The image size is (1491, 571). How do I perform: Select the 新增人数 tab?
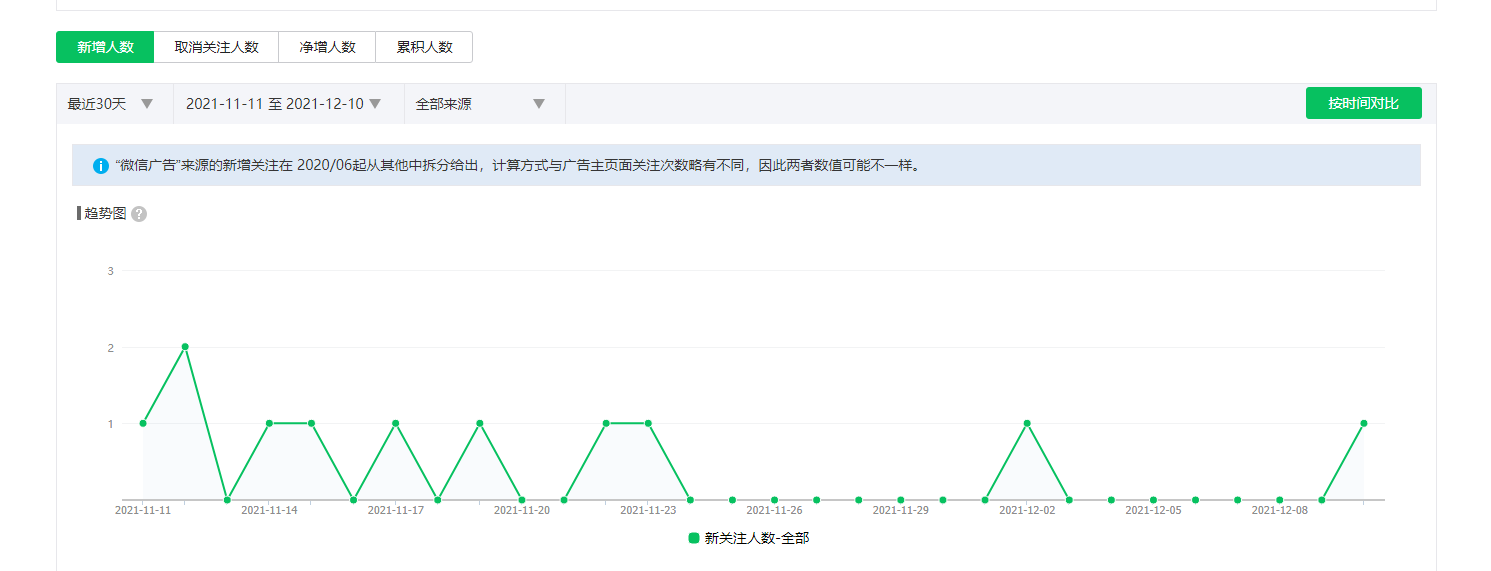[105, 47]
